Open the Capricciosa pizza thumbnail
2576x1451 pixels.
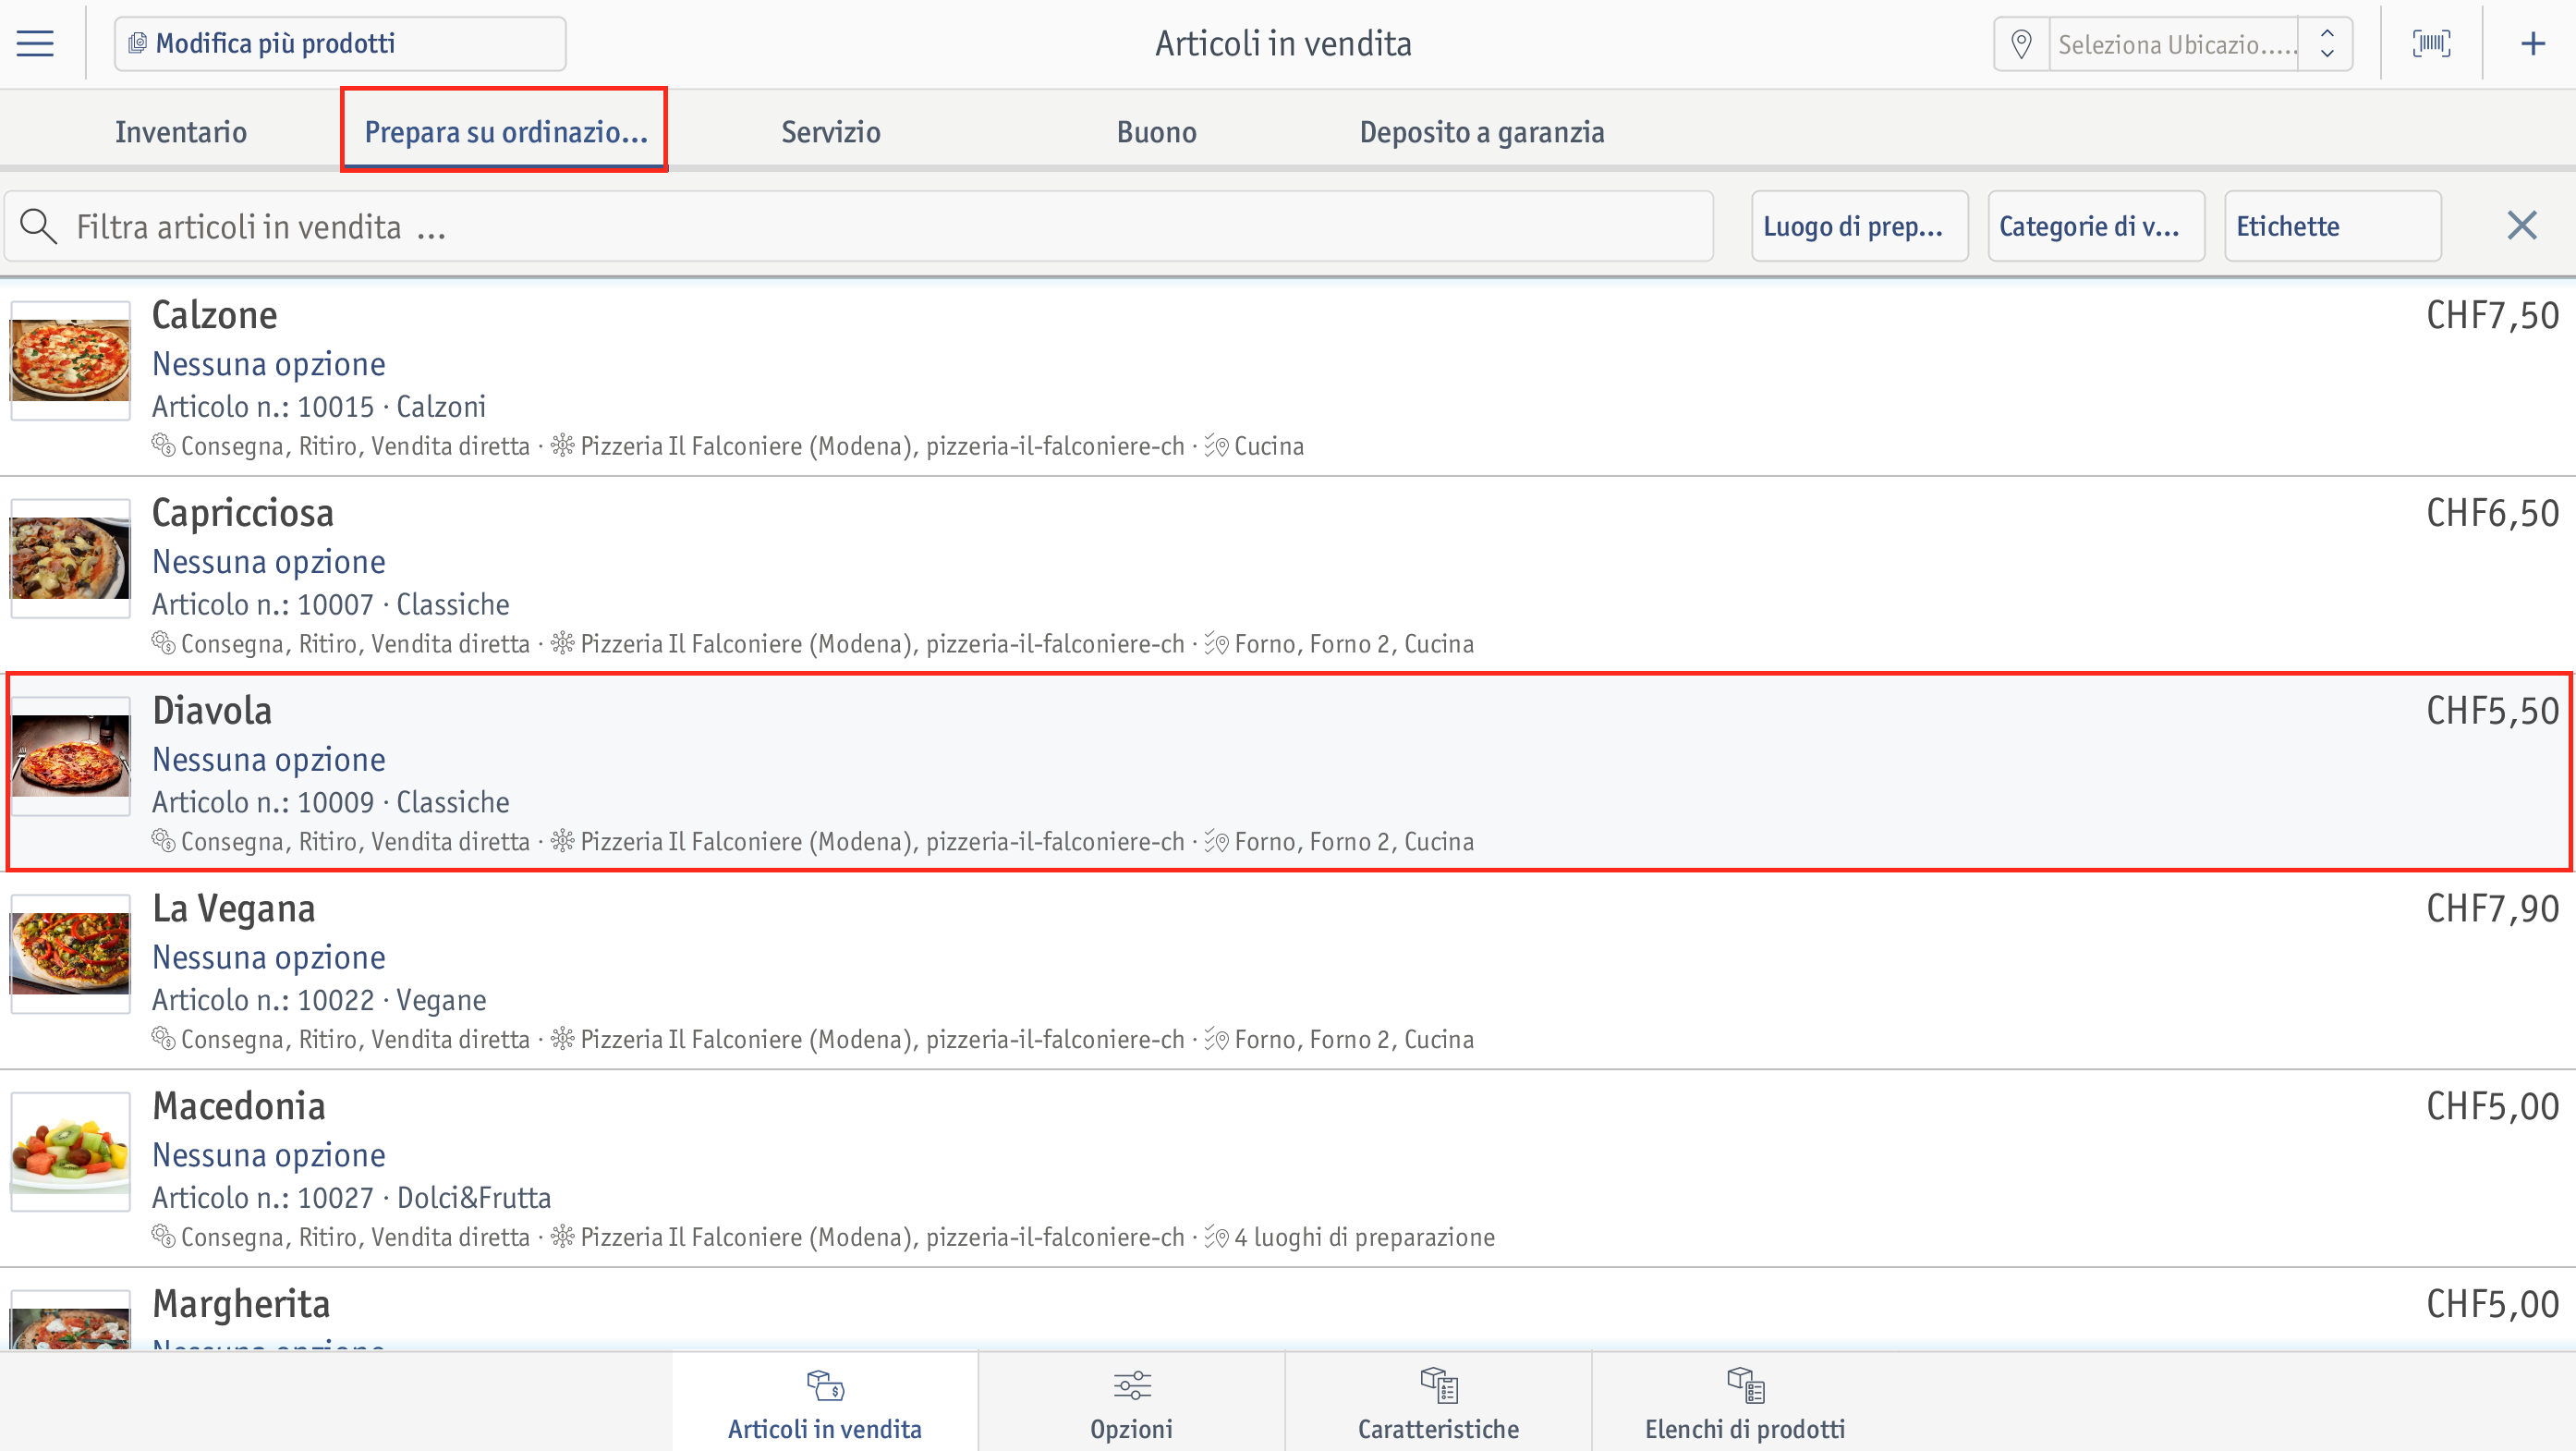coord(70,558)
